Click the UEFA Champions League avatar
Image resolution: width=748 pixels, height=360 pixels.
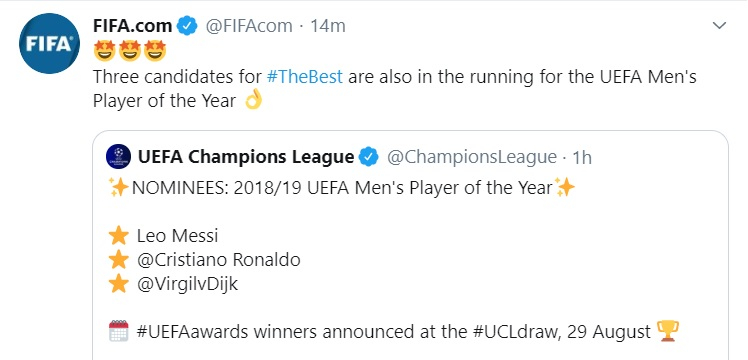tap(118, 156)
